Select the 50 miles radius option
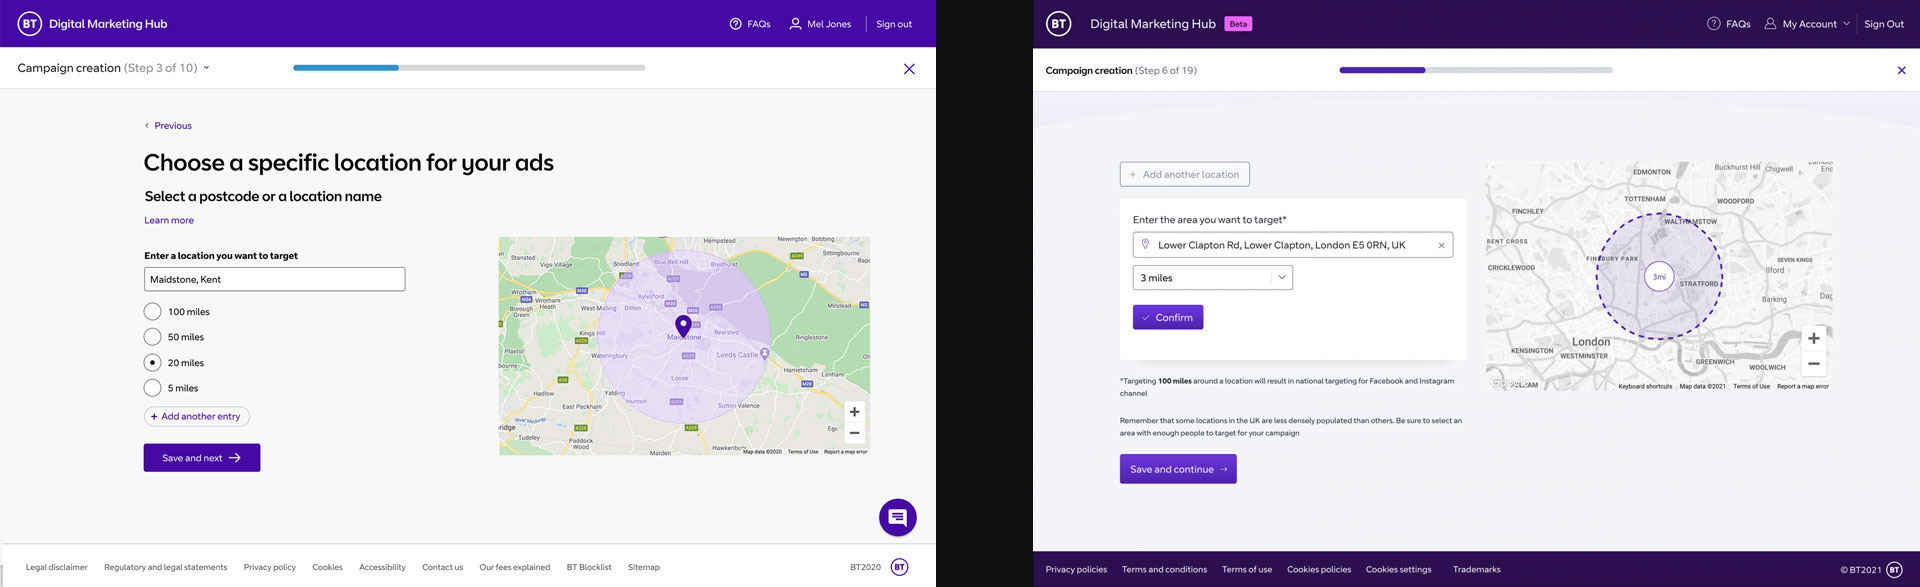Viewport: 1920px width, 587px height. coord(152,337)
